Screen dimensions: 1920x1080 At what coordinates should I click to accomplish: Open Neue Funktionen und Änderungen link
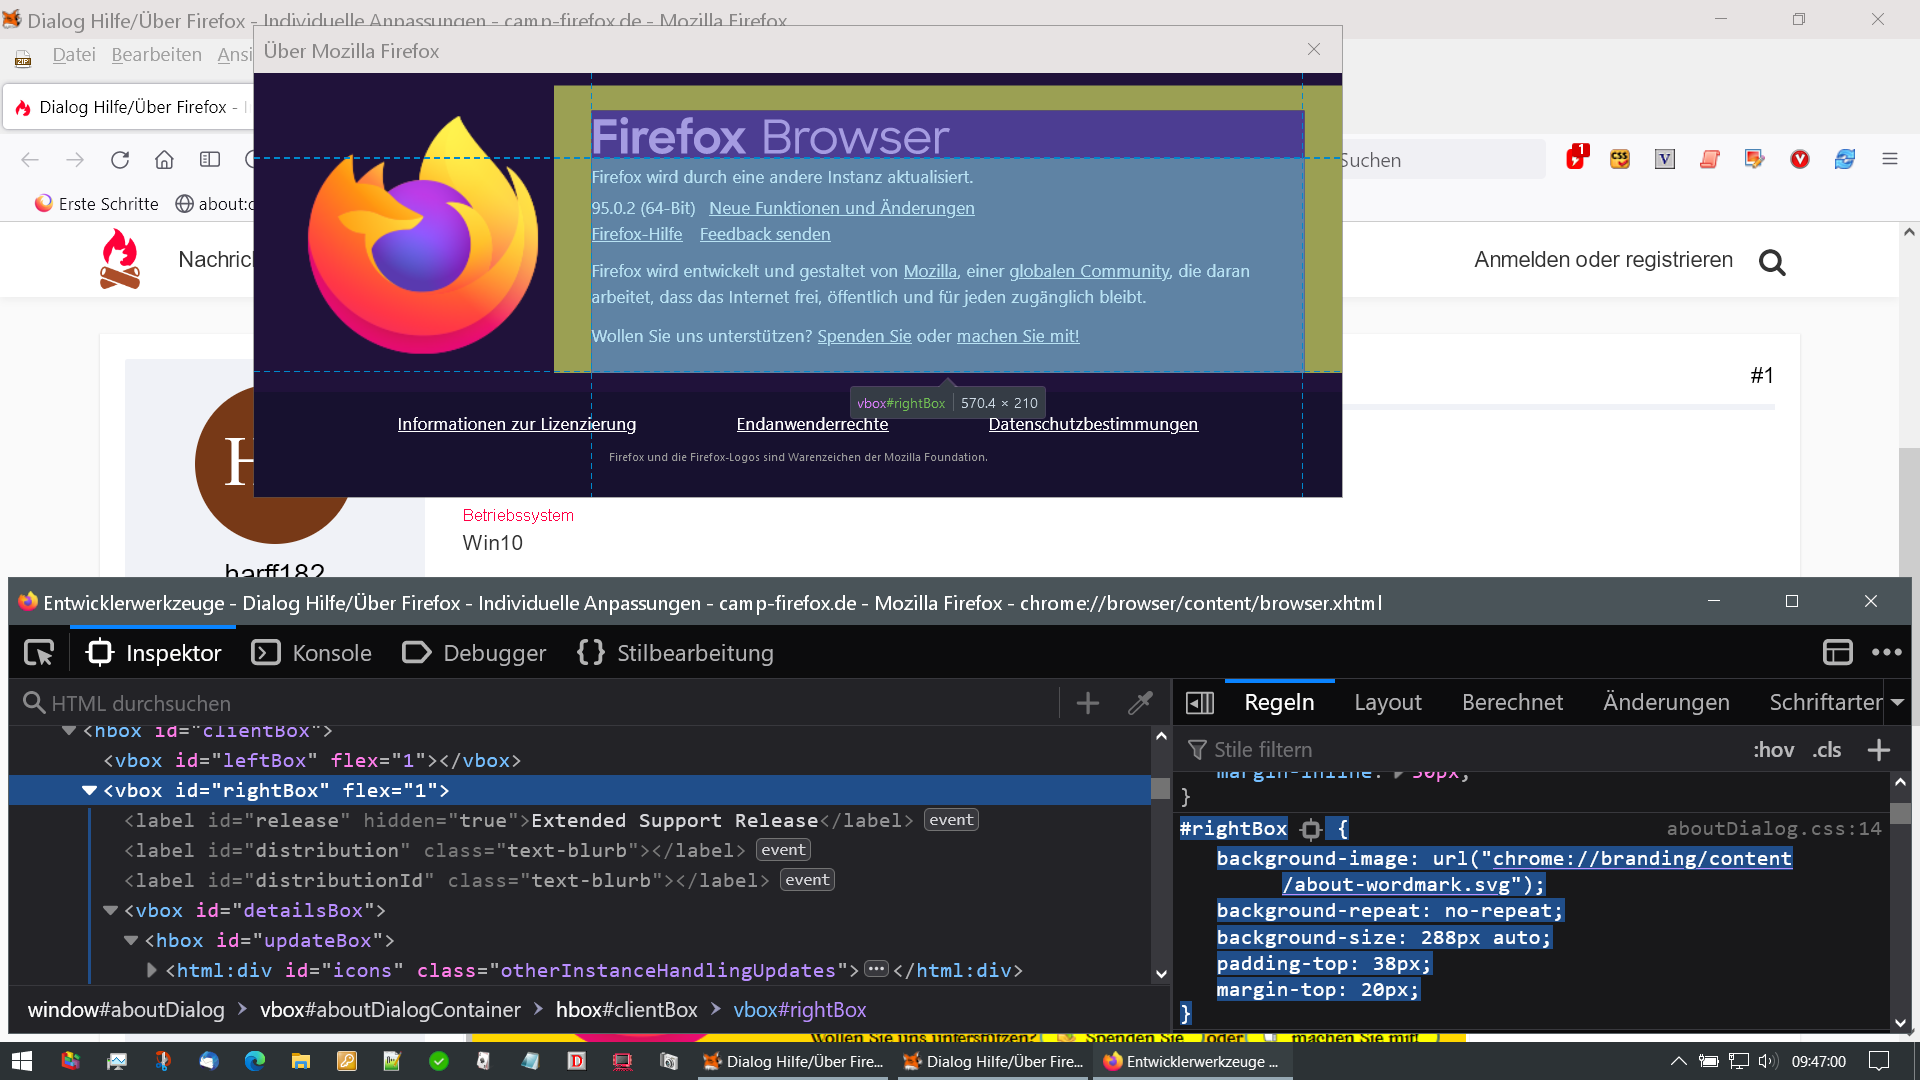click(841, 208)
